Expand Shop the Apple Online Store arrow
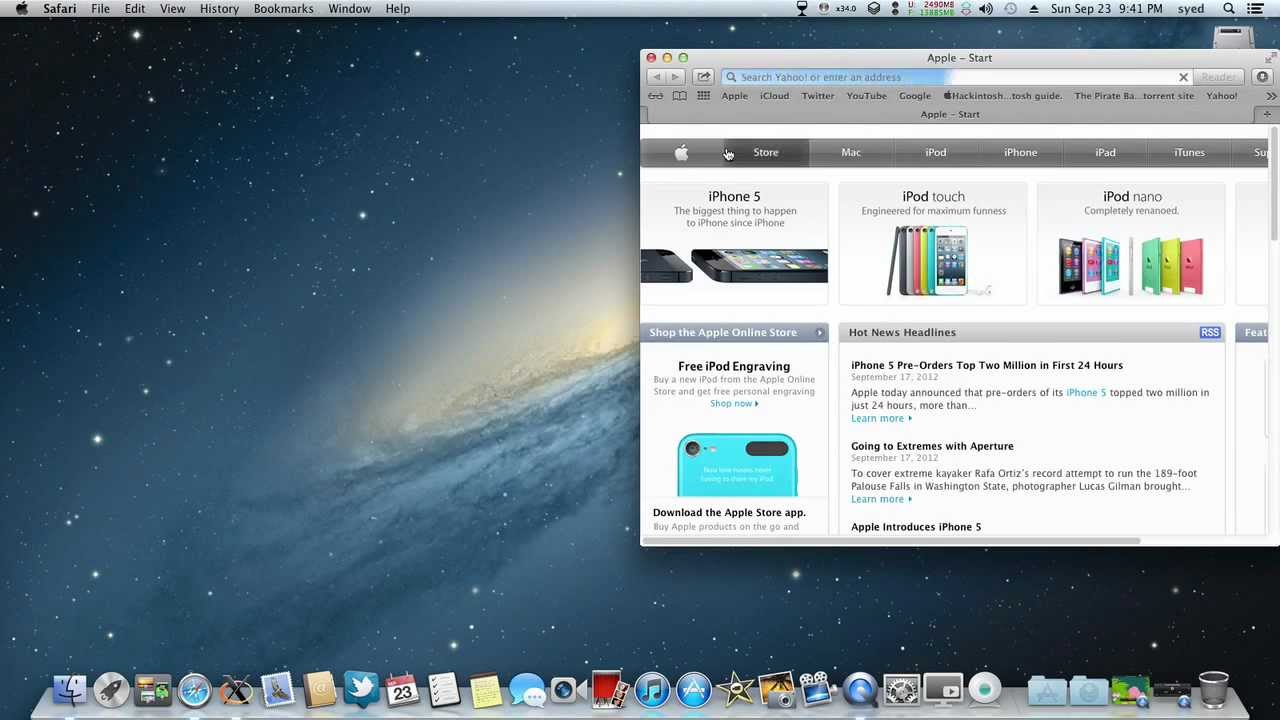The width and height of the screenshot is (1280, 720). tap(819, 332)
